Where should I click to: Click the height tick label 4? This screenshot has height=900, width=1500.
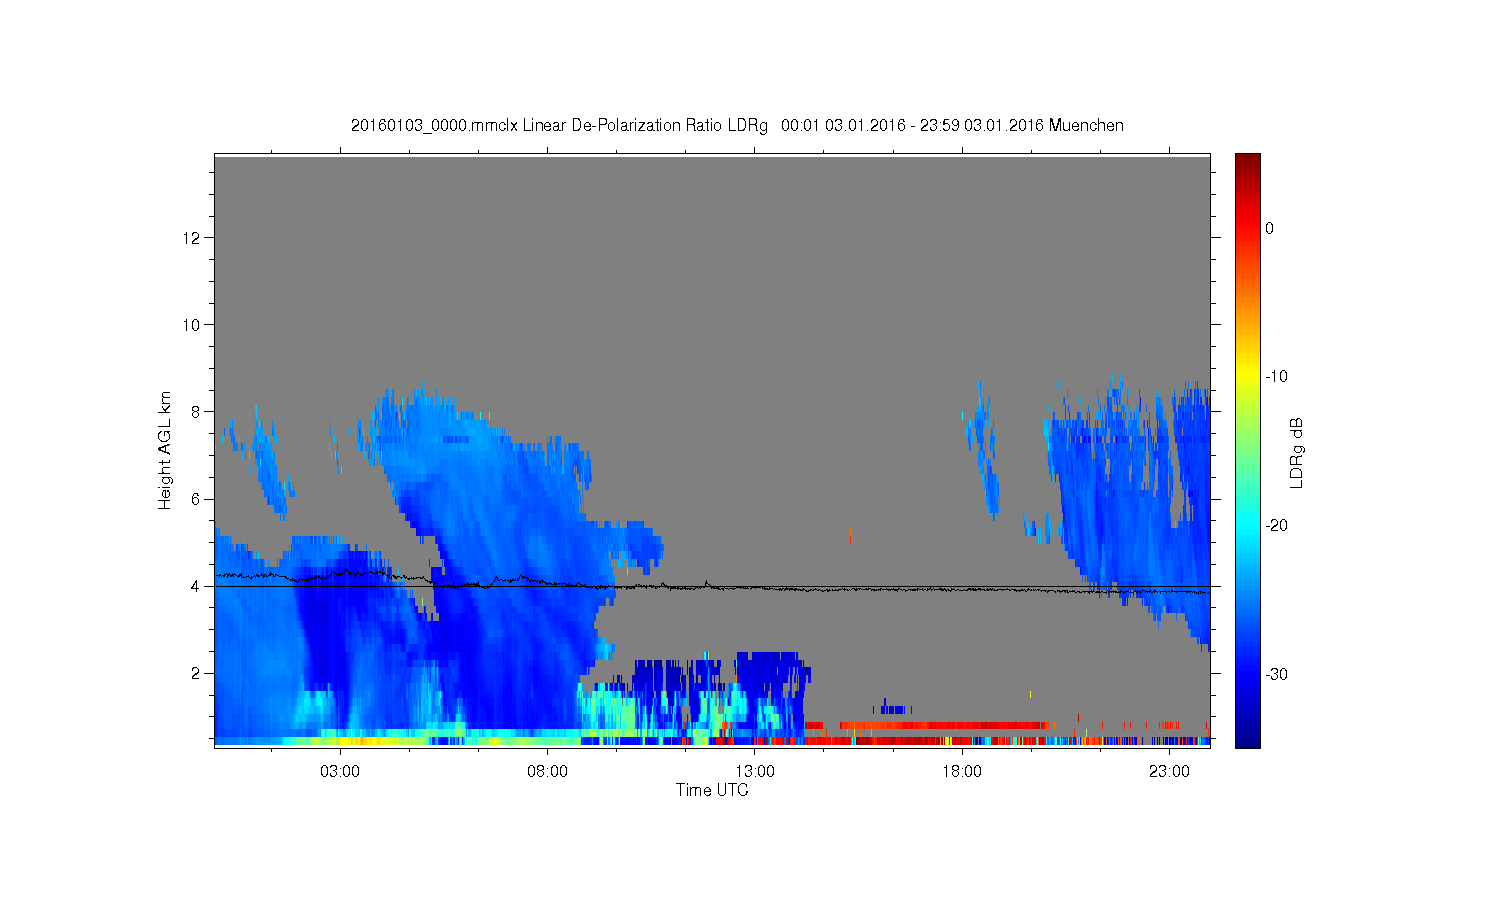tap(196, 586)
